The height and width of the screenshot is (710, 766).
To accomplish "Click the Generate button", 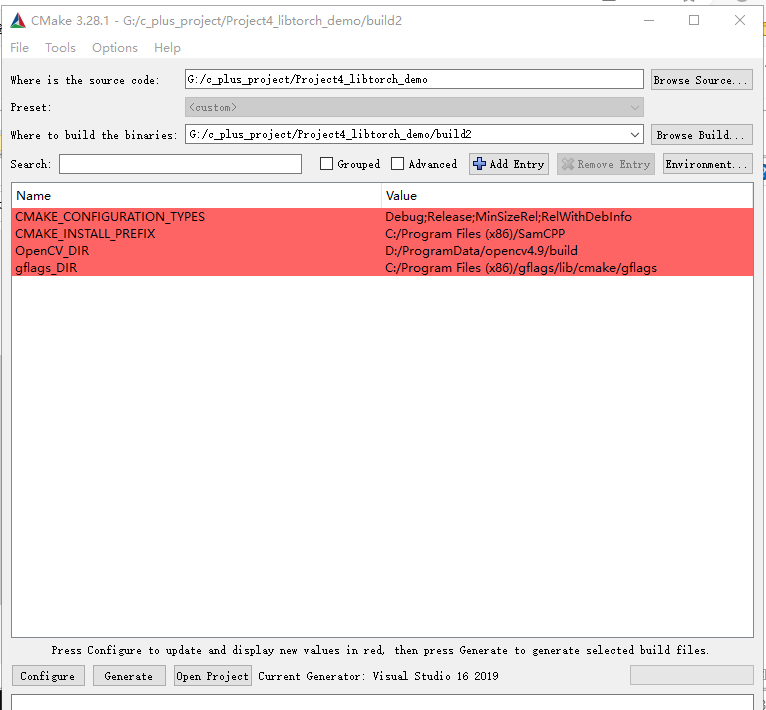I will [x=129, y=676].
